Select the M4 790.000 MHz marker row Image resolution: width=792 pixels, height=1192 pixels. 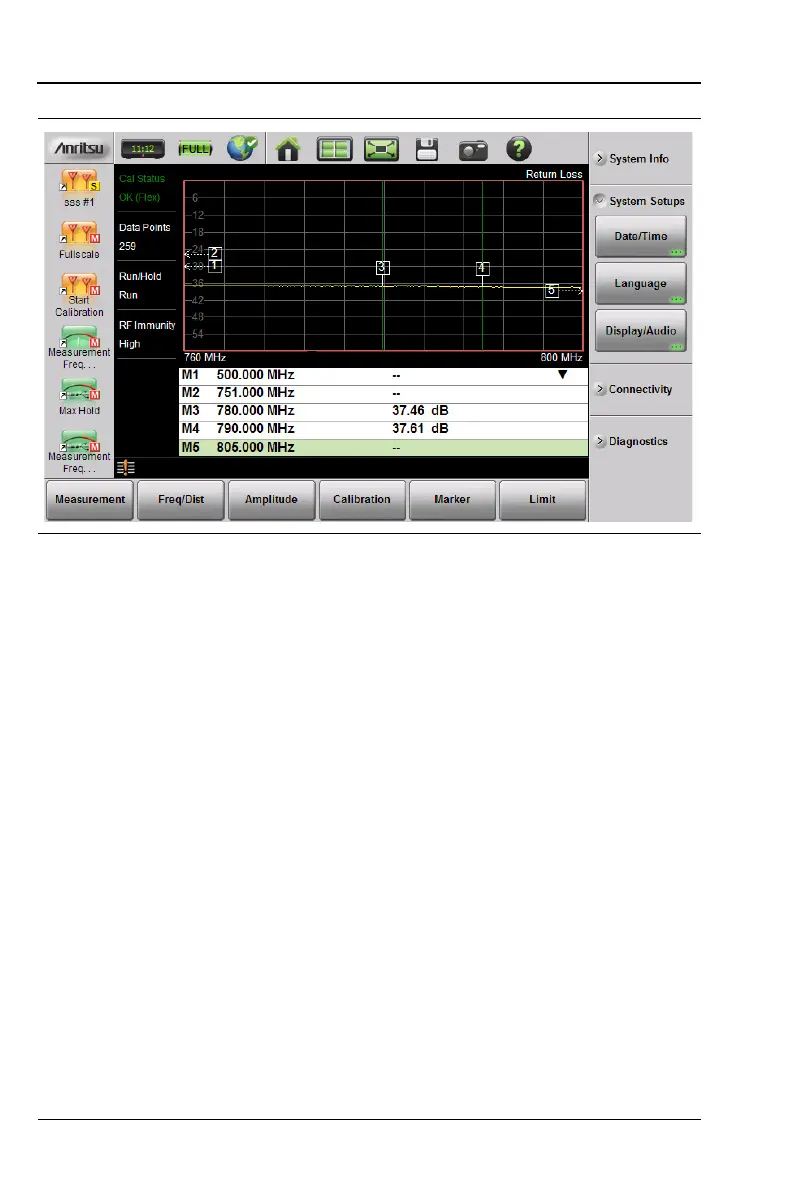coord(383,429)
